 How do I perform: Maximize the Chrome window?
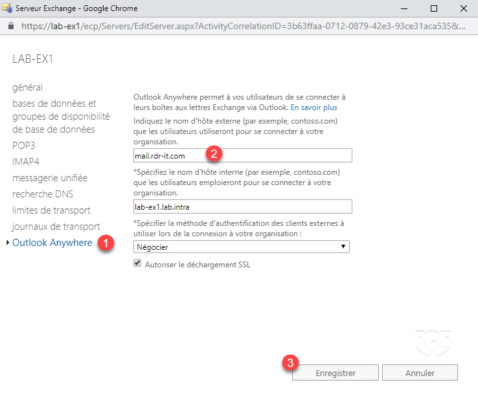click(x=434, y=8)
